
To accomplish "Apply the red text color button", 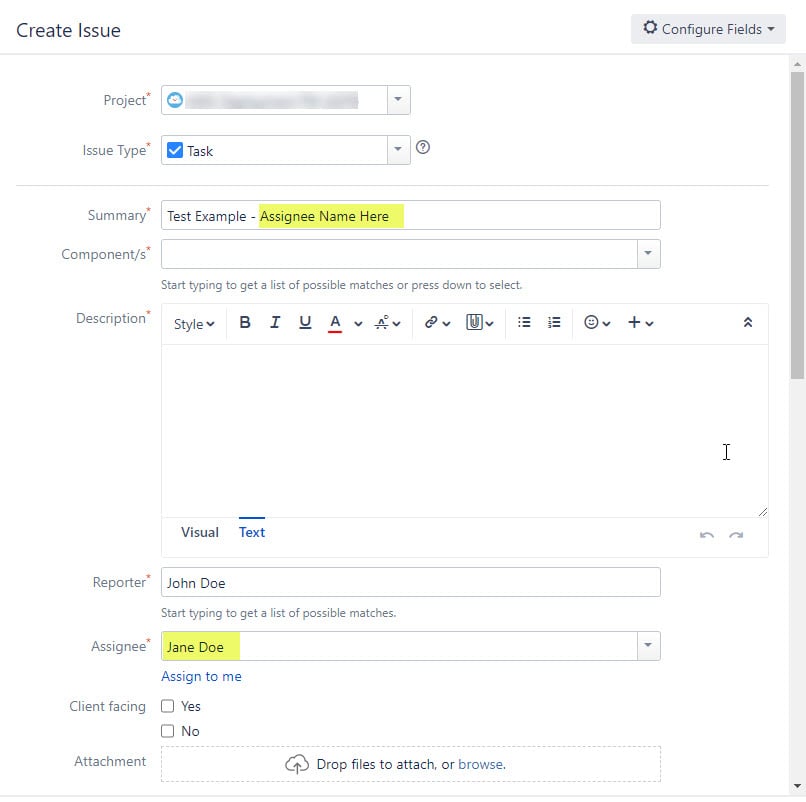I will pyautogui.click(x=335, y=324).
